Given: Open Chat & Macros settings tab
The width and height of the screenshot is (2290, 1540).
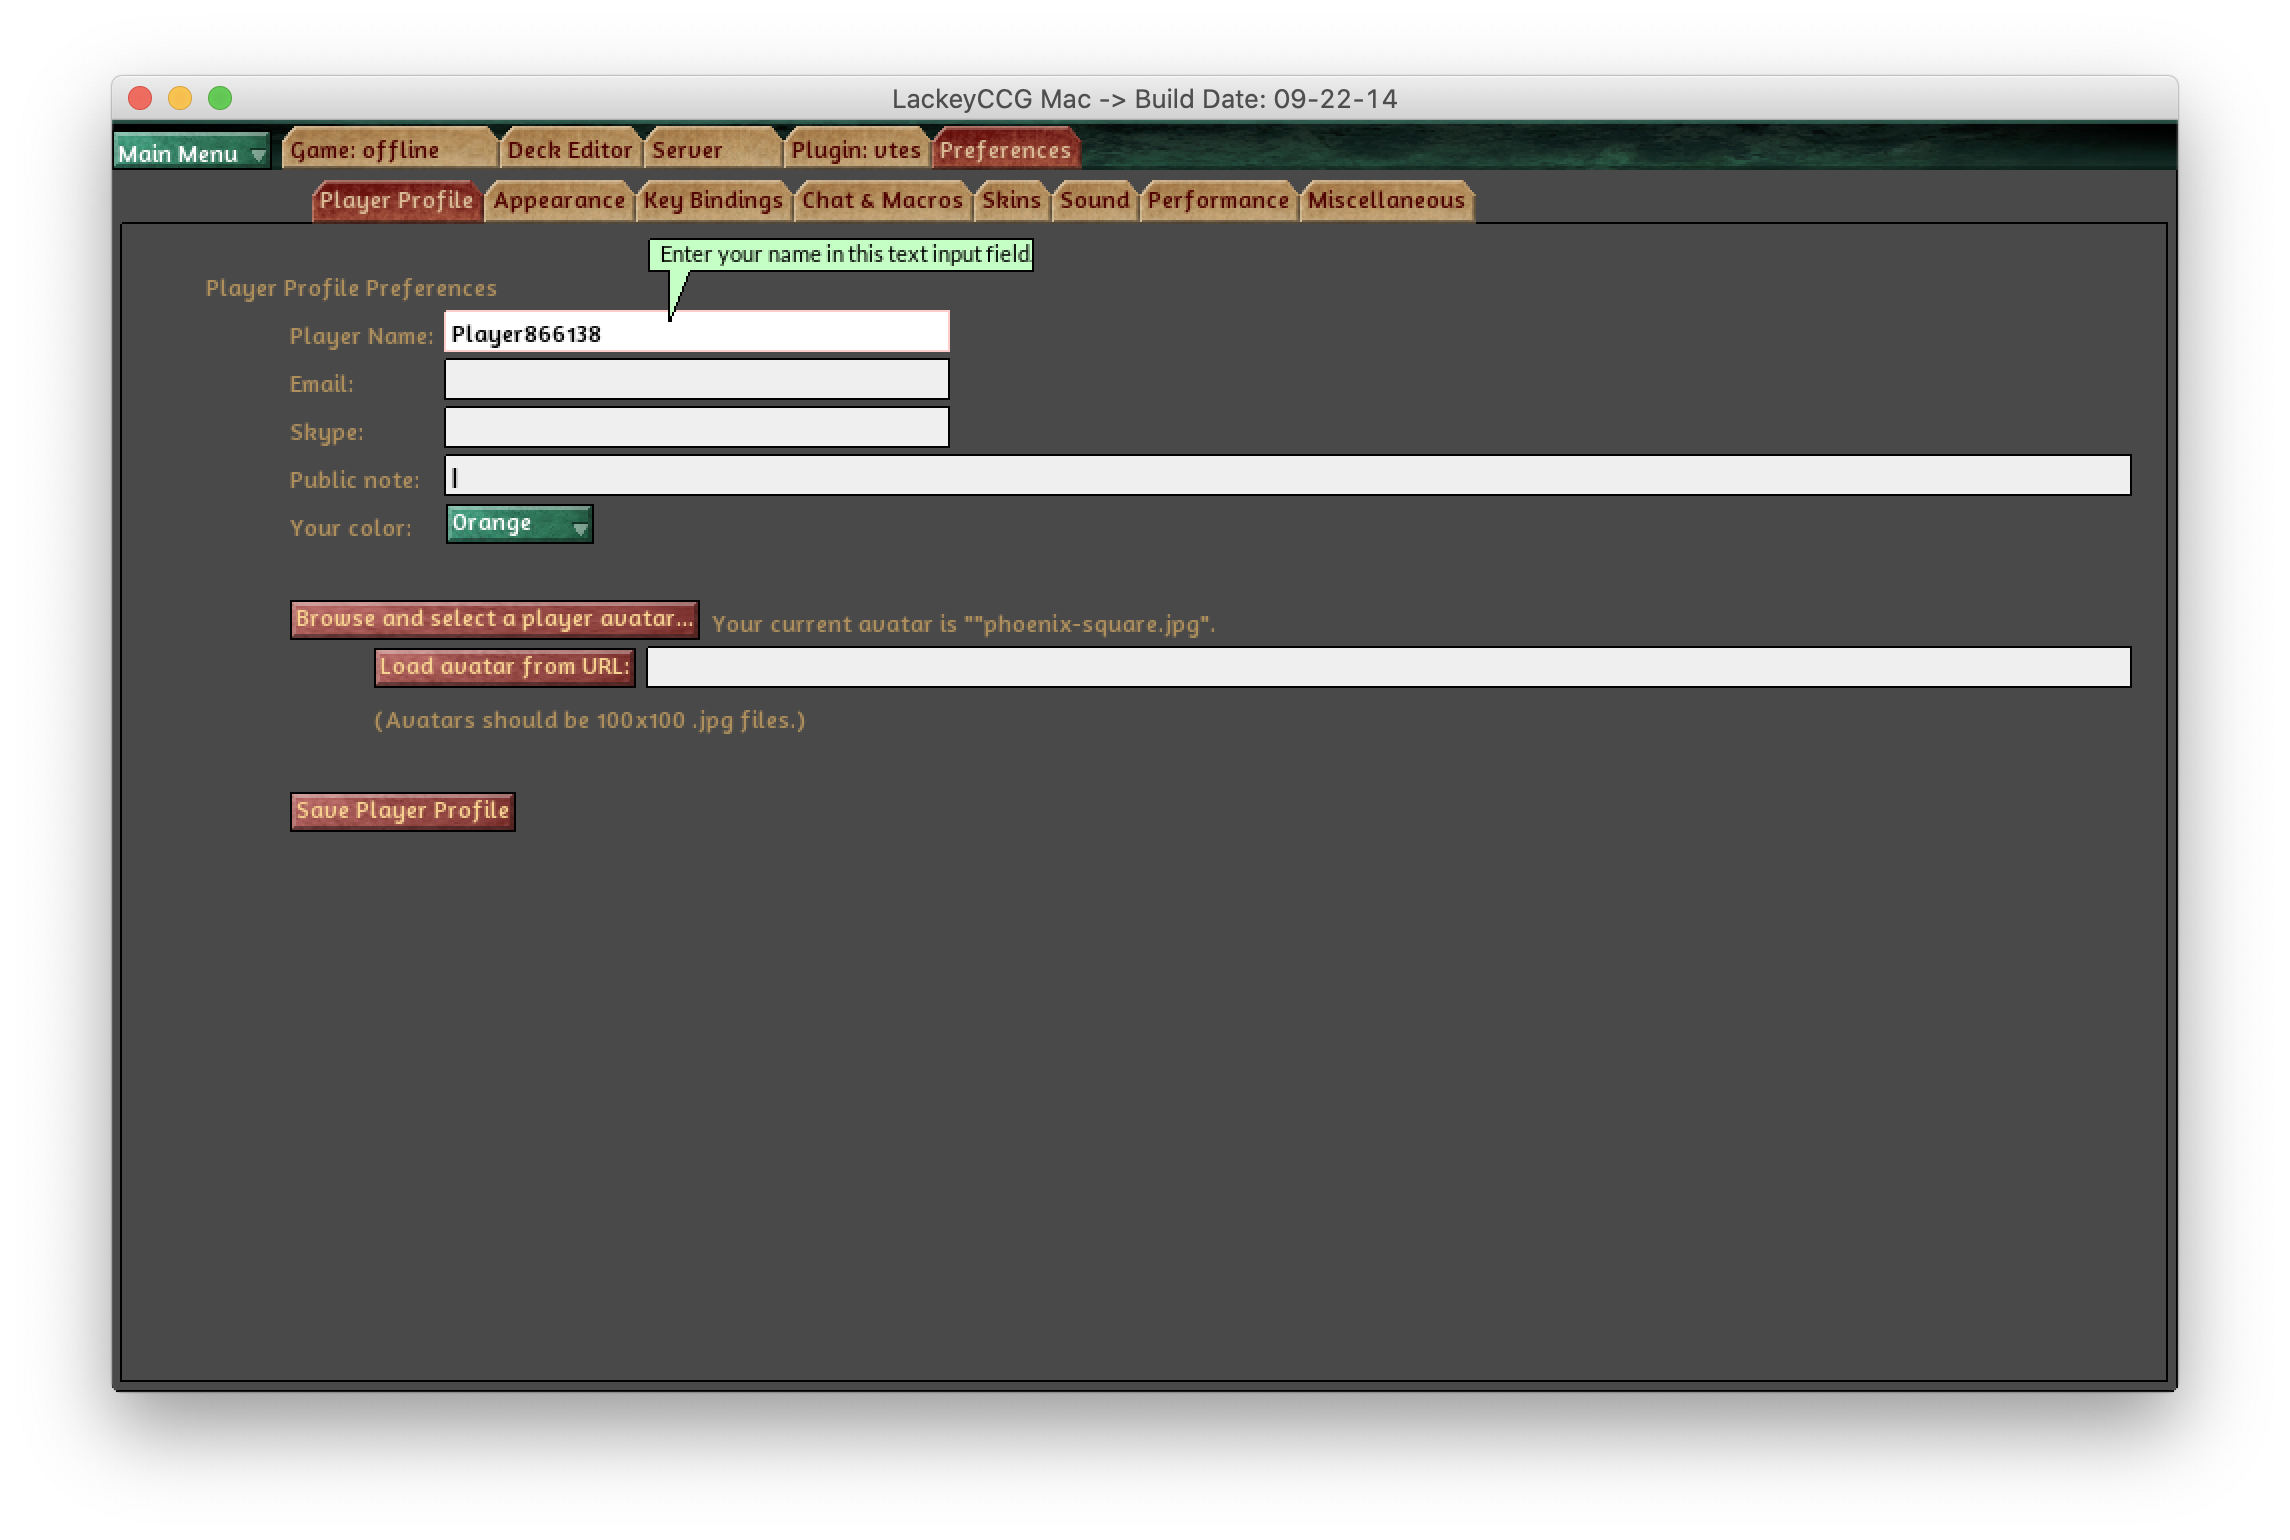Looking at the screenshot, I should point(881,201).
